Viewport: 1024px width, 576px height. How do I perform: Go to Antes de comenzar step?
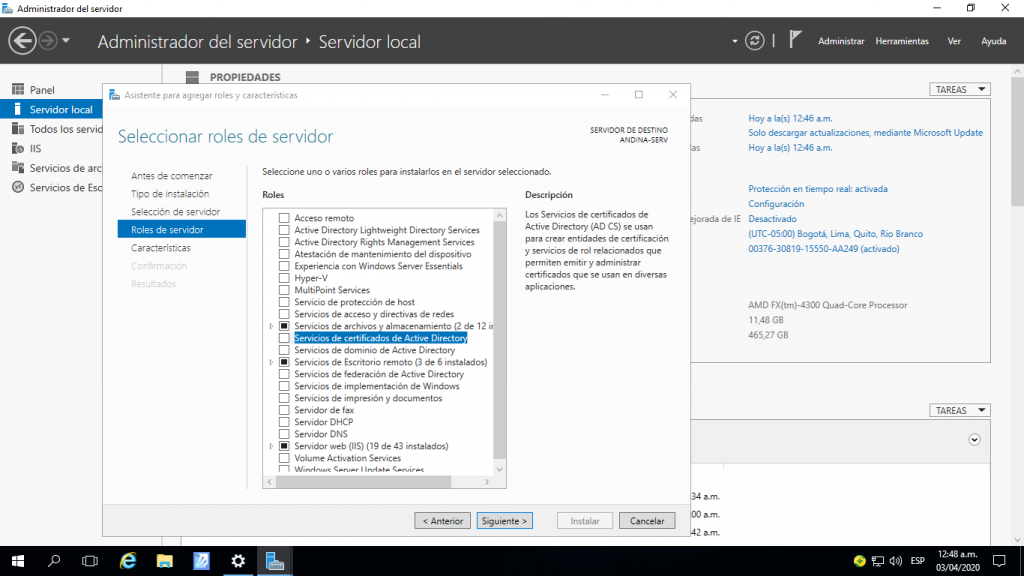point(171,176)
